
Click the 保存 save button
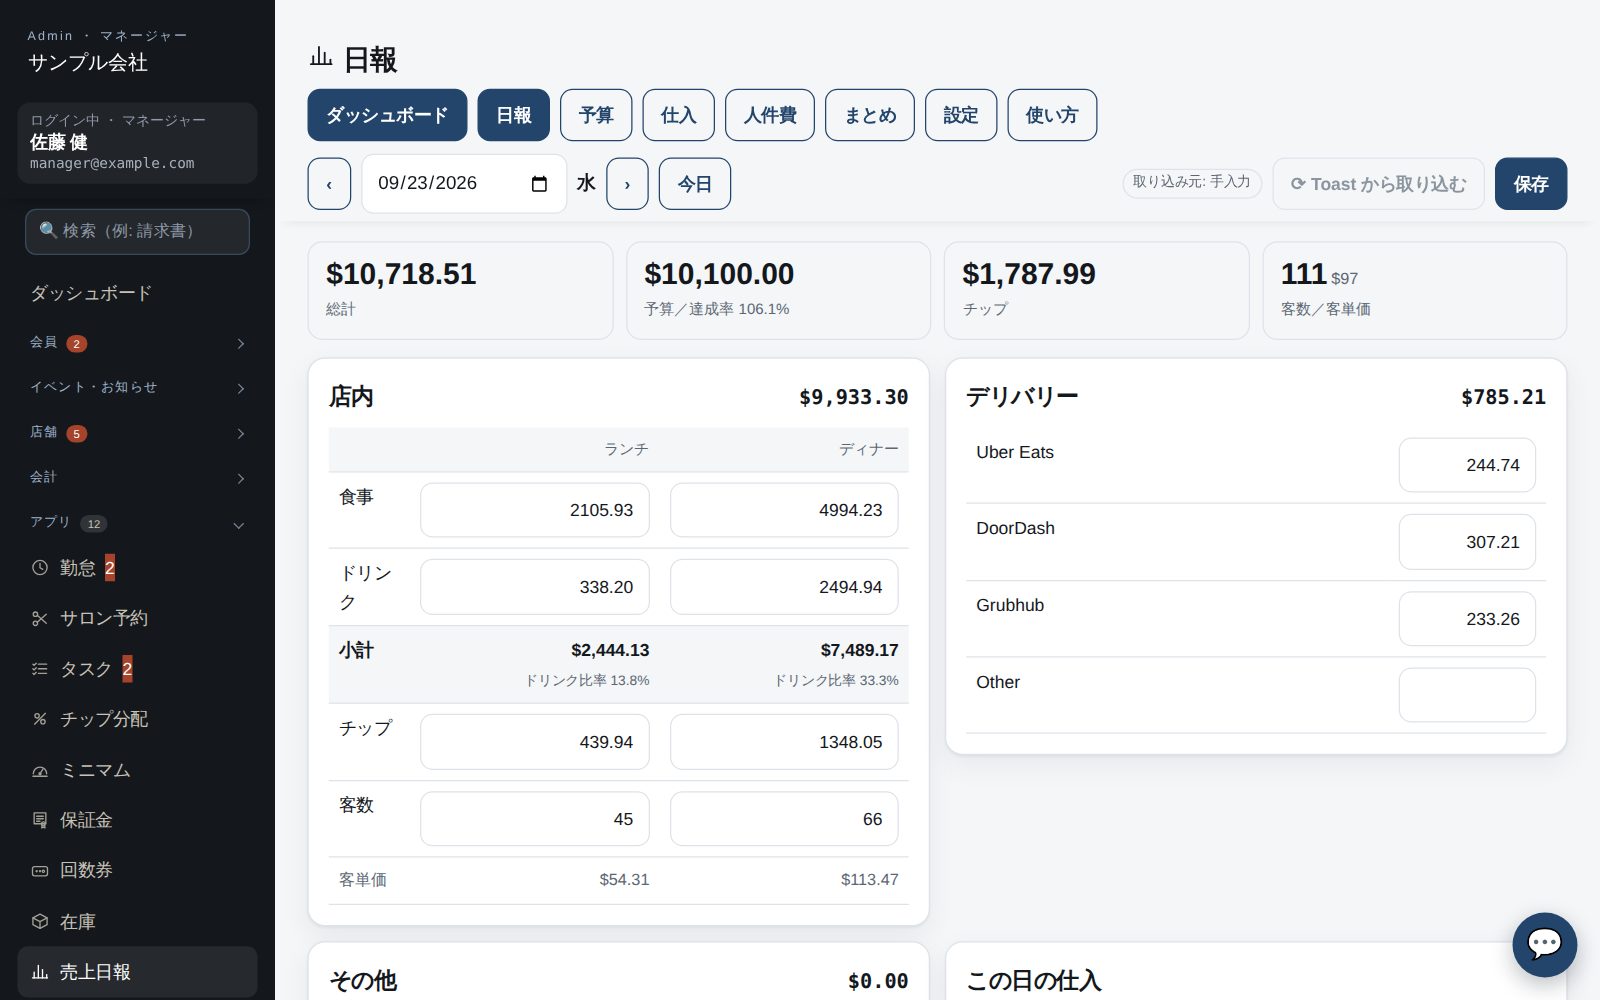1531,184
